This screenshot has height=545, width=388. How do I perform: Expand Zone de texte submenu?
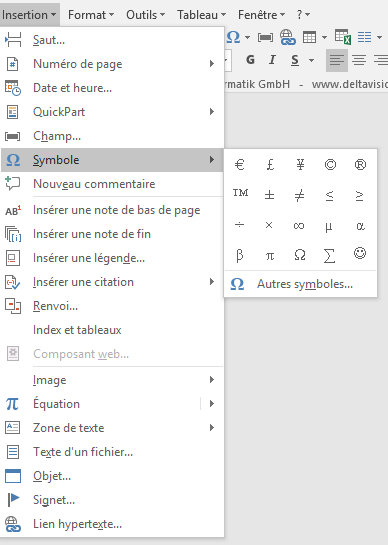point(112,428)
